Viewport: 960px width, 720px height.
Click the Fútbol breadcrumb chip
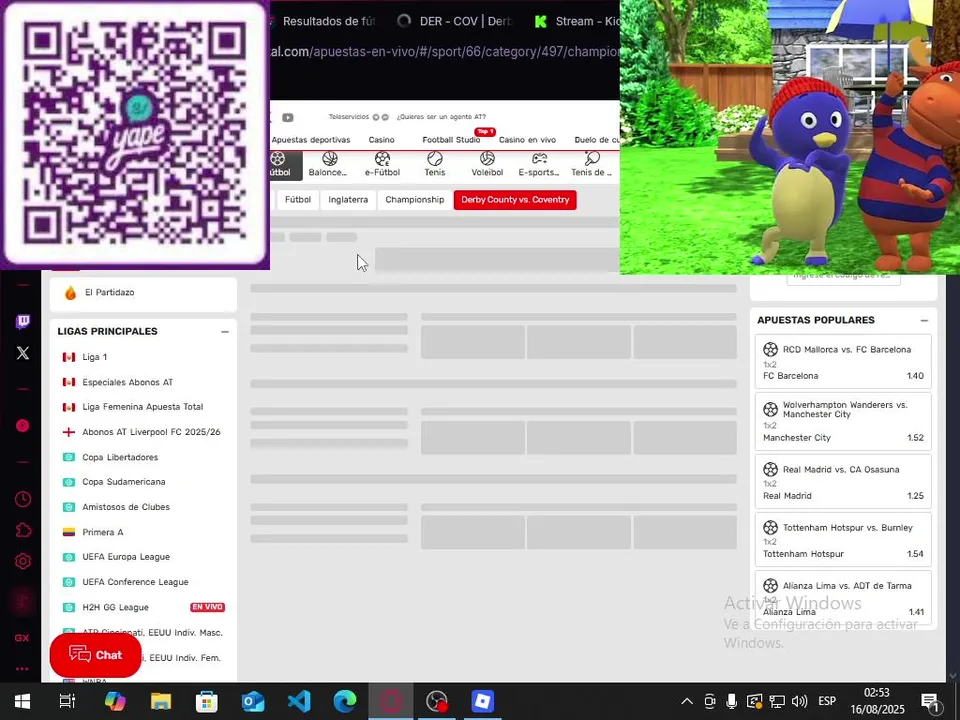(298, 200)
